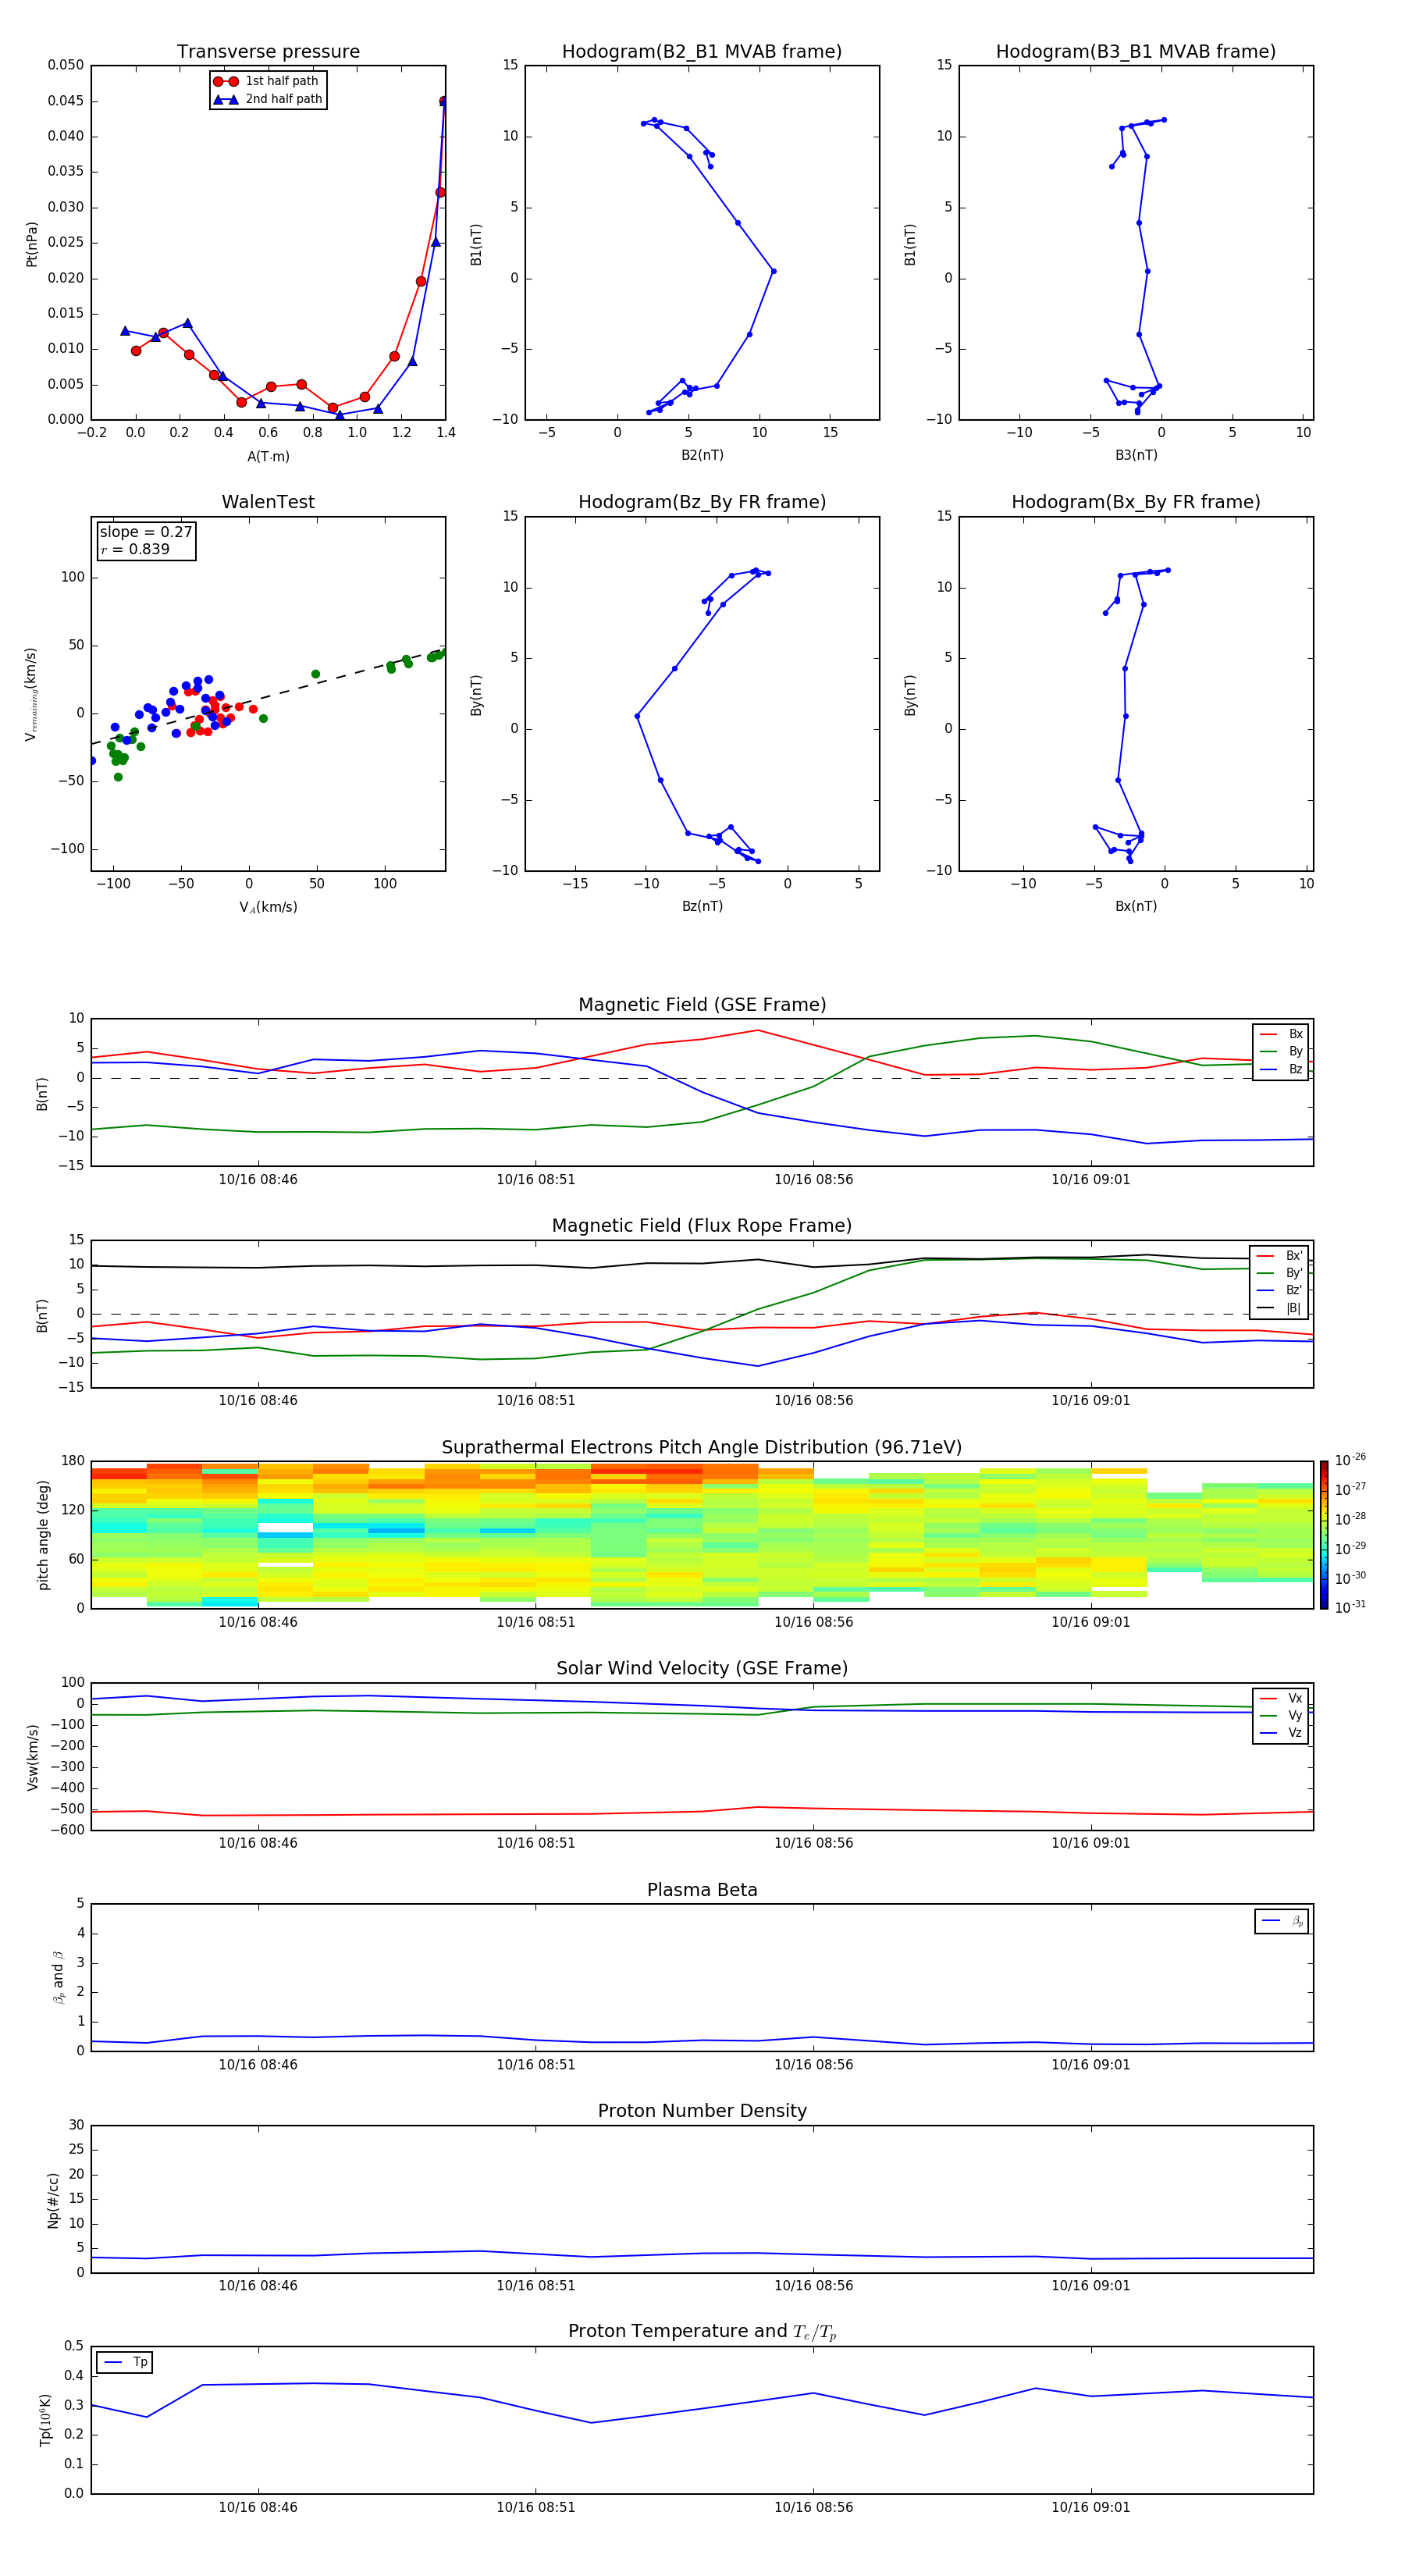1405x2576 pixels.
Task: Click the colorbar tick label 10^-26
Action: [x=1350, y=1460]
